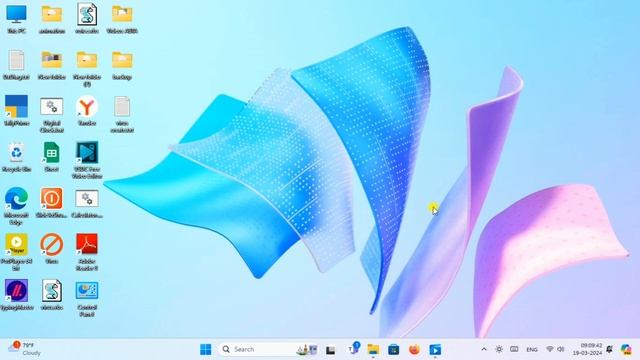
Task: Launch Adobe Reader 9
Action: (x=87, y=252)
